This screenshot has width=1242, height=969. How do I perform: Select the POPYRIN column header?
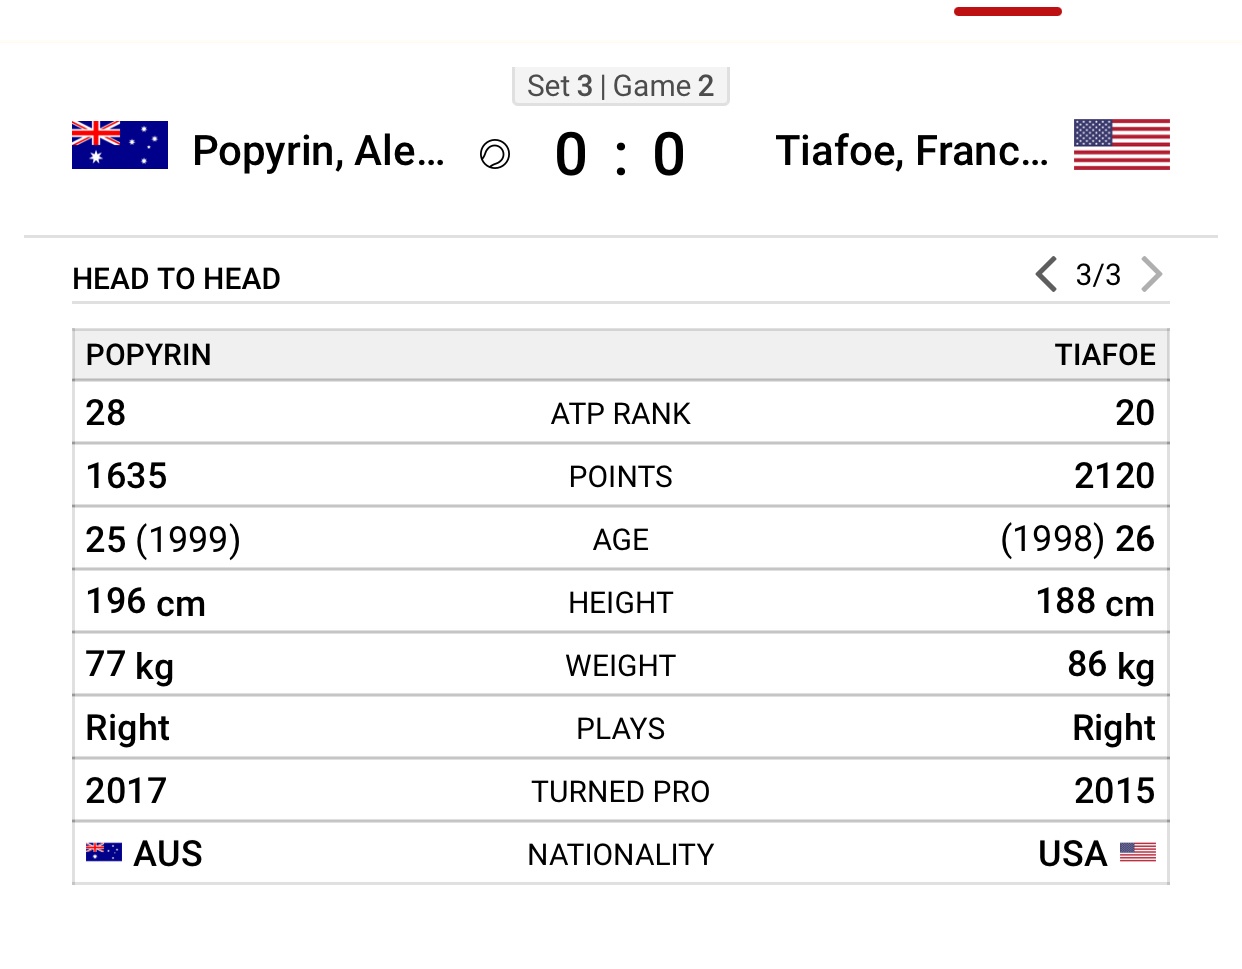[149, 355]
